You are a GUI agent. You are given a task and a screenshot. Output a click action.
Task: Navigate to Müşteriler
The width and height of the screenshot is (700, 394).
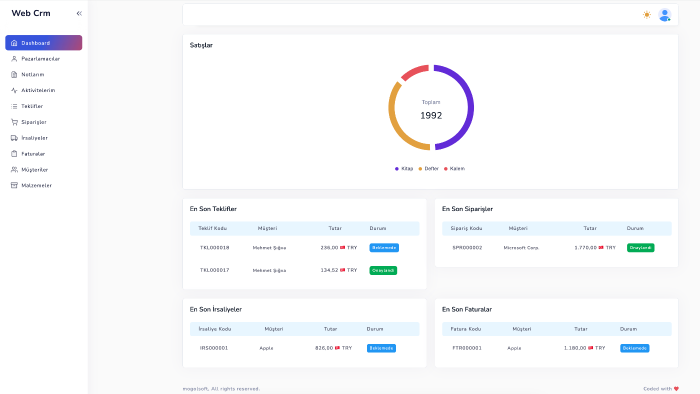(x=44, y=170)
